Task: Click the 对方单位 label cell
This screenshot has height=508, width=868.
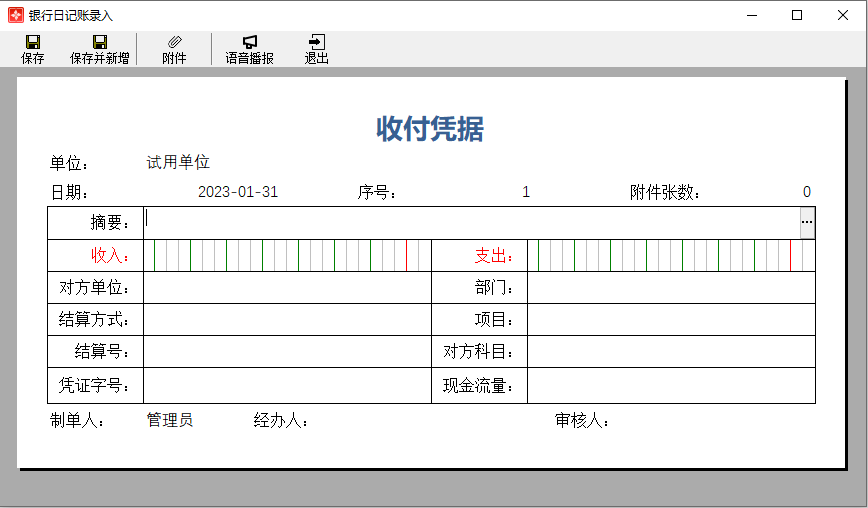Action: point(95,287)
